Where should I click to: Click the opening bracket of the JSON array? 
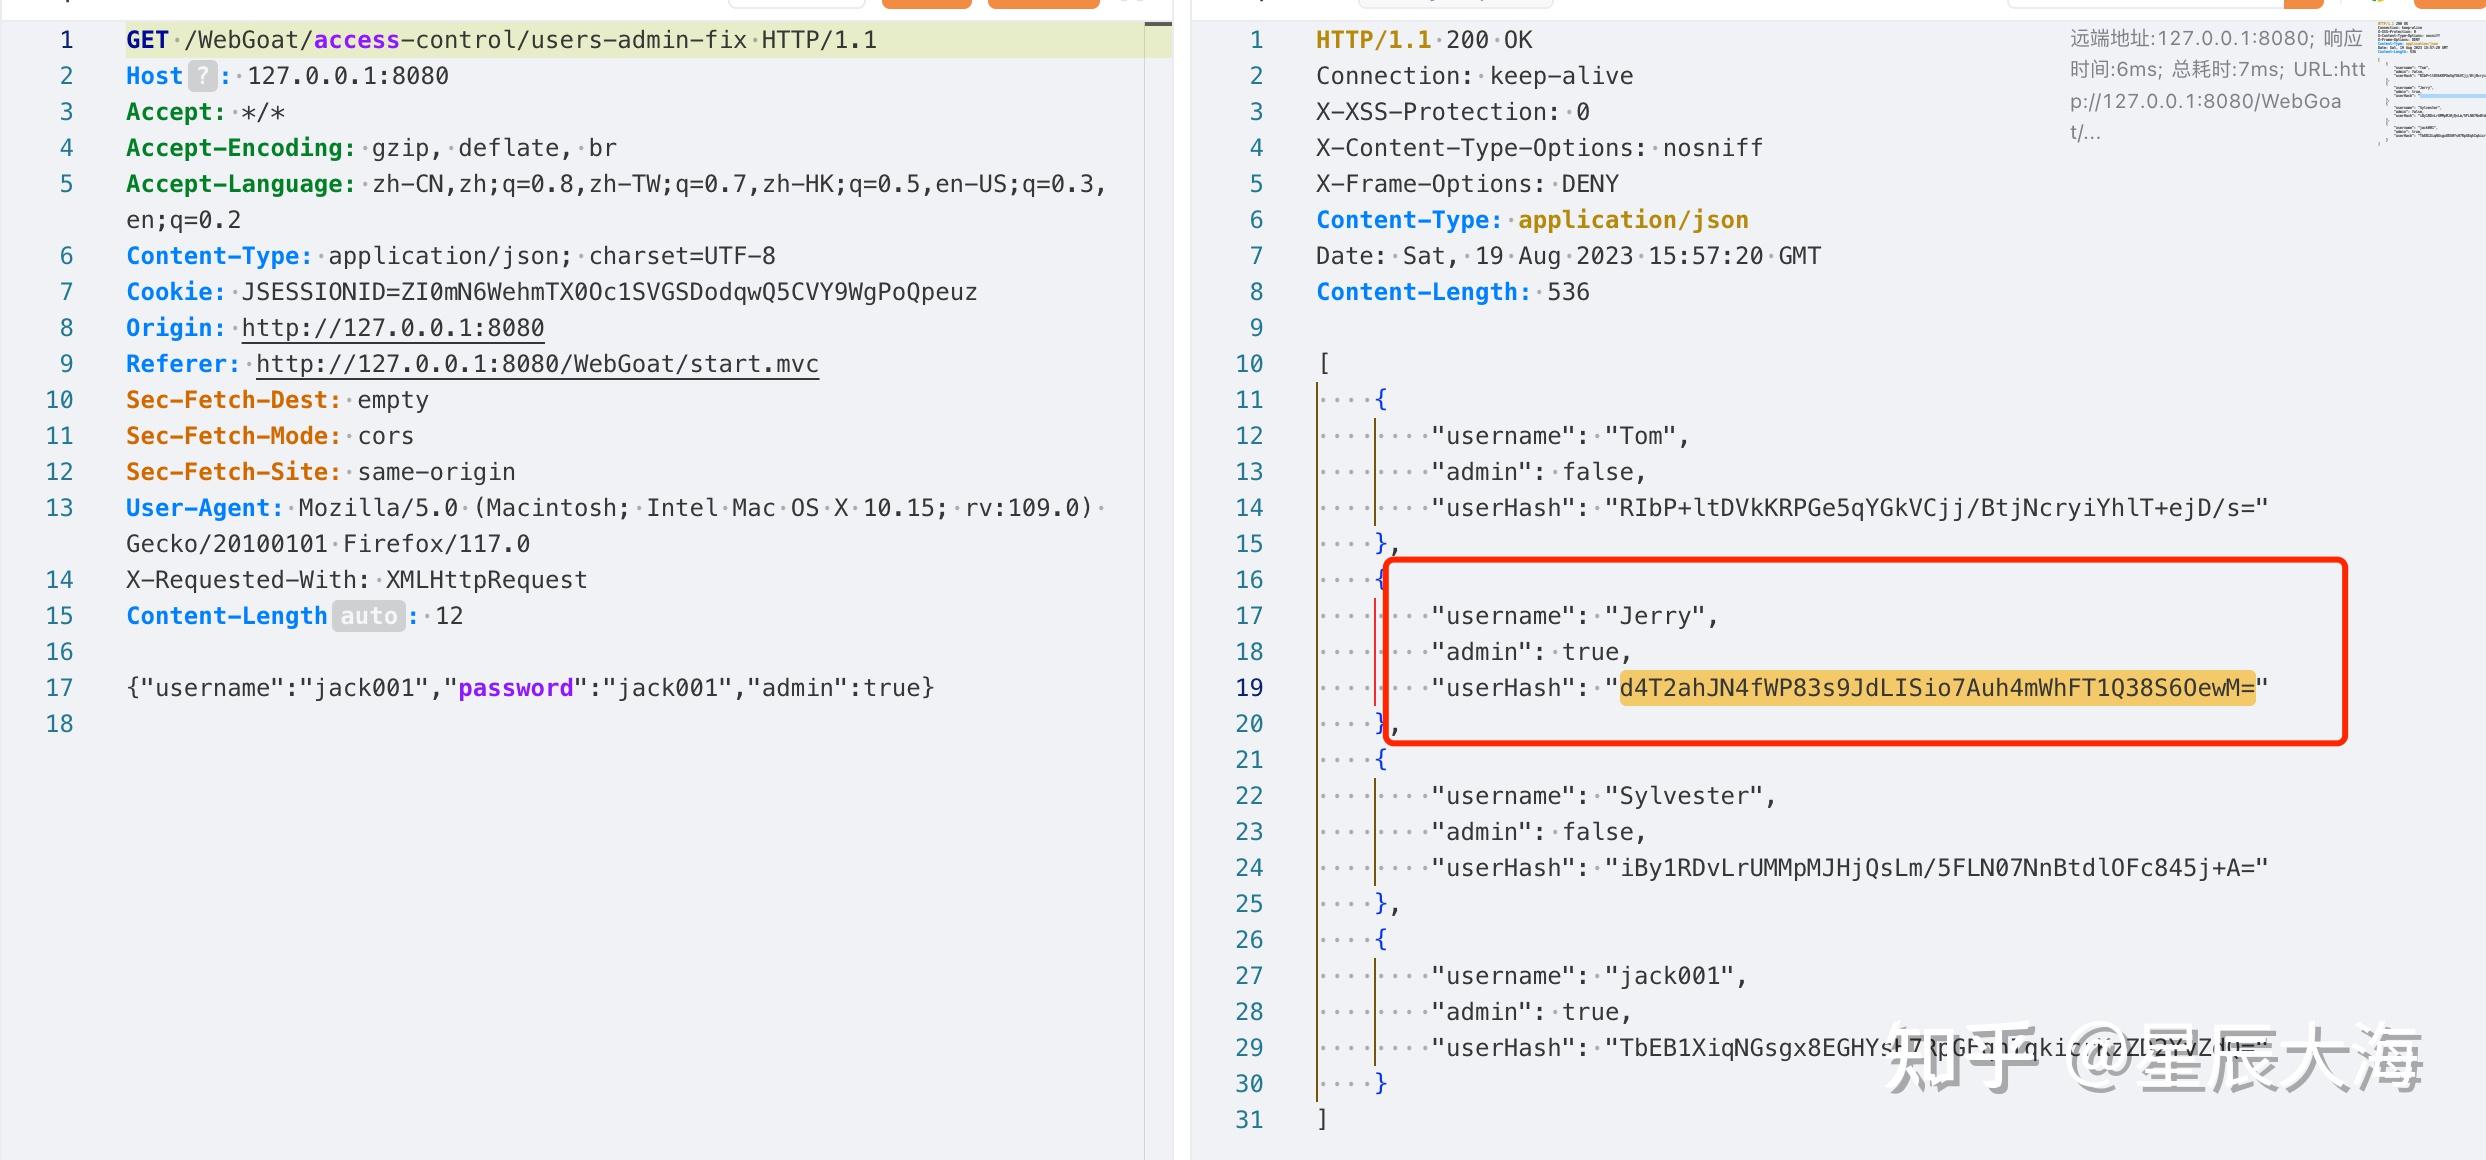(1324, 364)
